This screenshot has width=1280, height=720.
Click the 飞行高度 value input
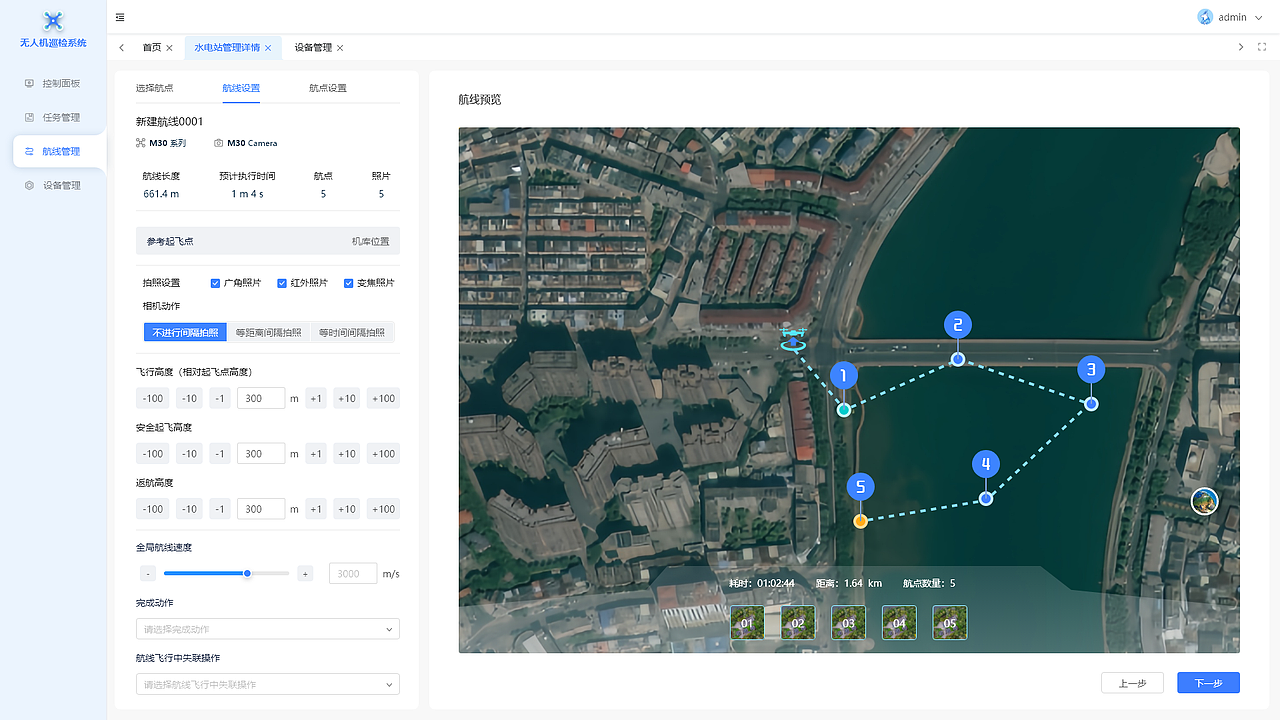(261, 398)
